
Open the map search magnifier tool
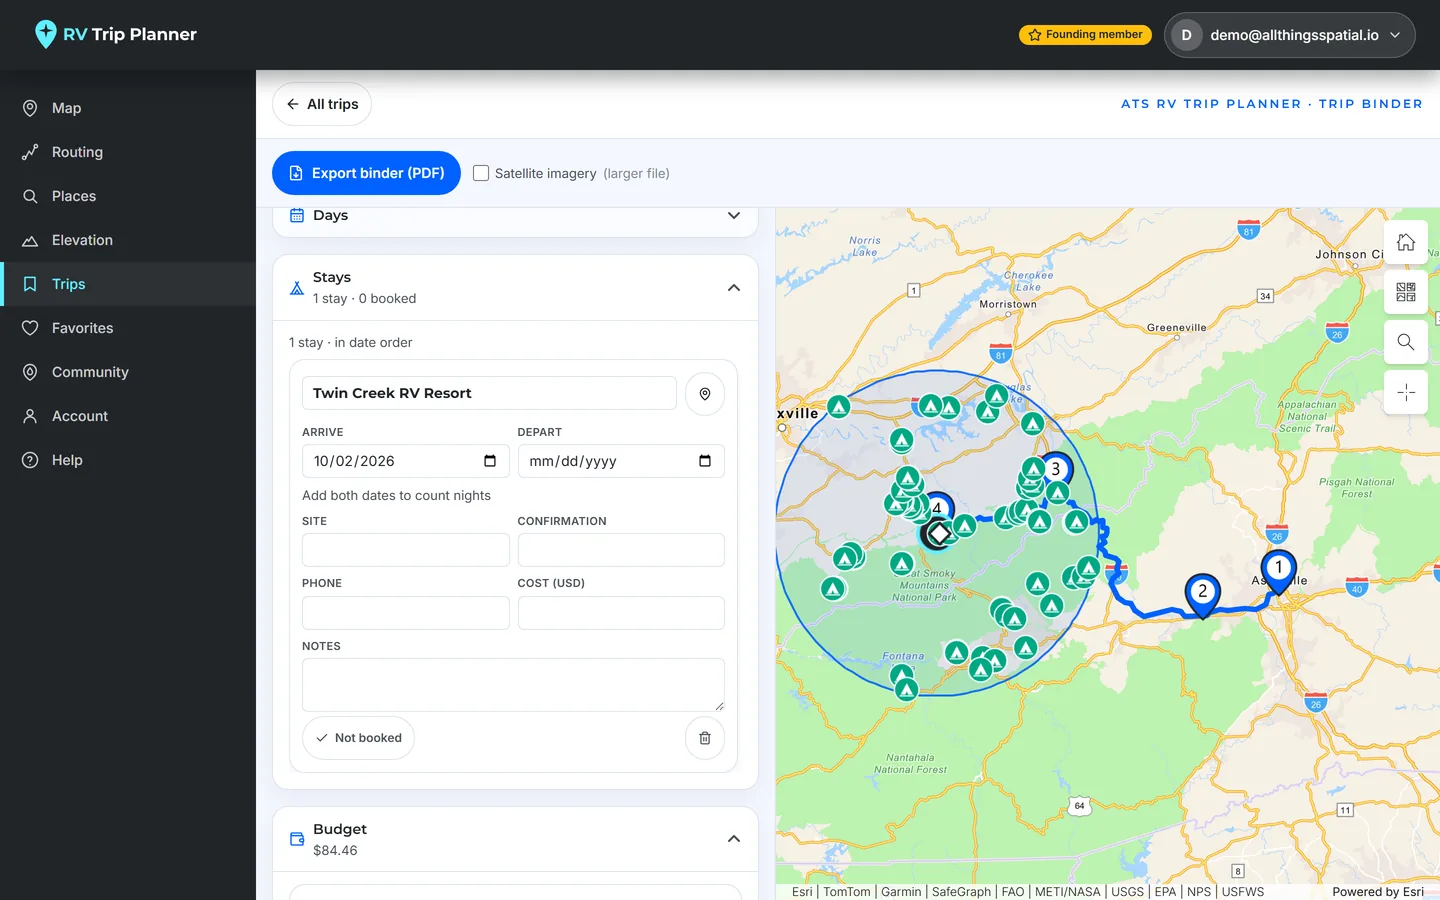pyautogui.click(x=1406, y=342)
